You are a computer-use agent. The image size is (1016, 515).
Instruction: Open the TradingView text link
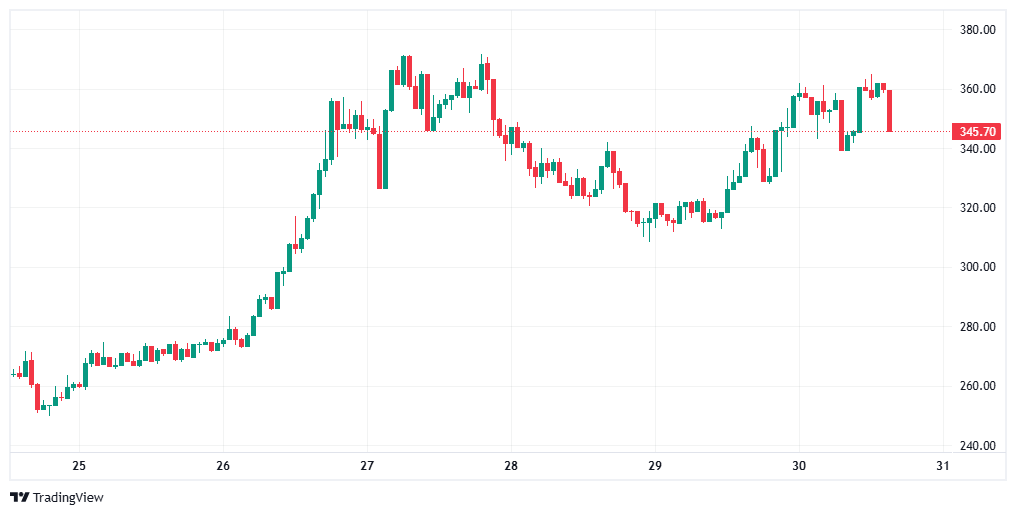coord(68,497)
